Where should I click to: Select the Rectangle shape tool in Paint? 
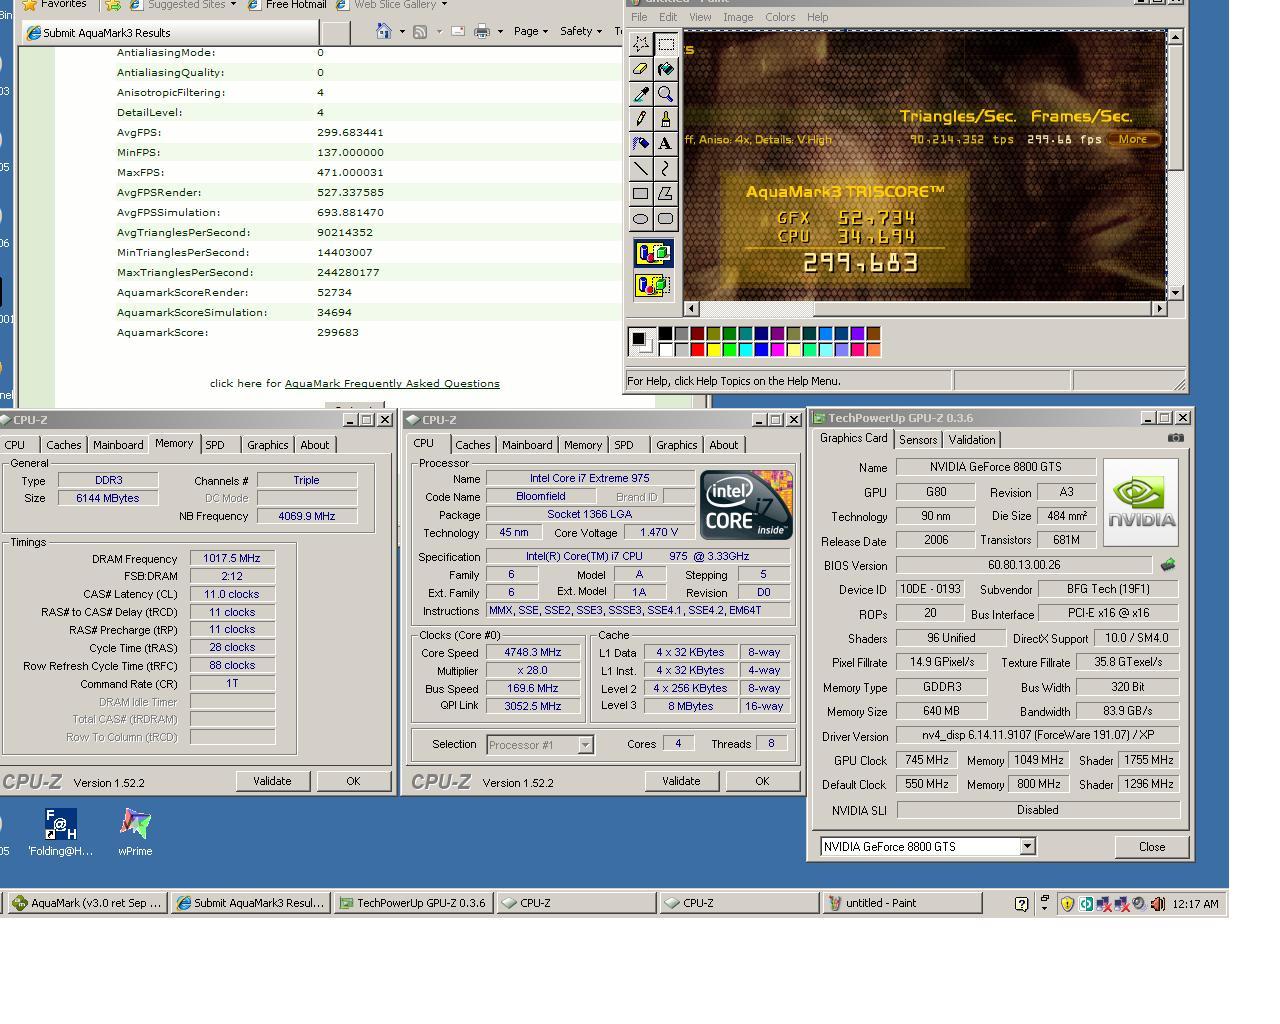[x=641, y=194]
